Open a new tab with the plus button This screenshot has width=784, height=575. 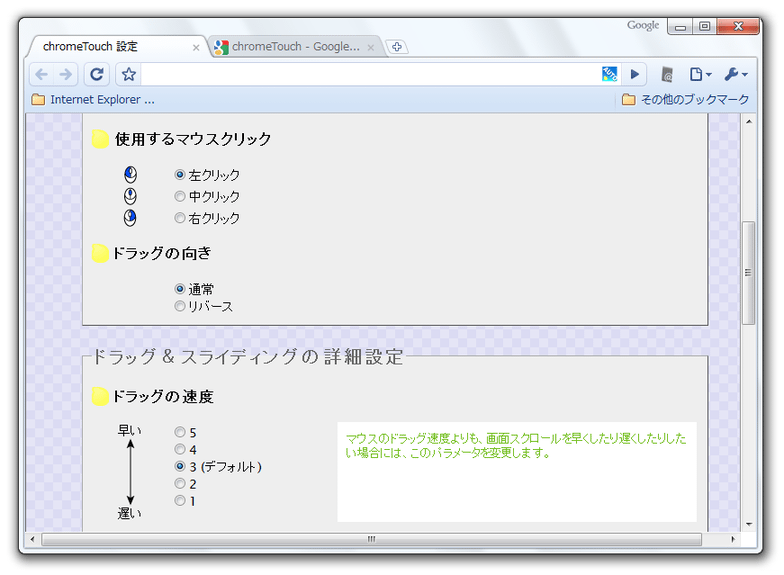[x=397, y=47]
